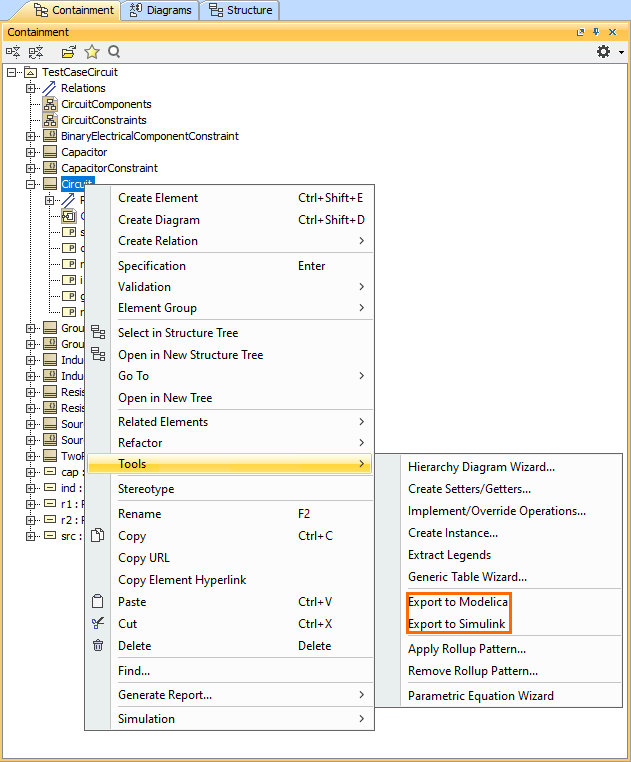Open the Related Elements submenu
631x762 pixels.
[229, 422]
